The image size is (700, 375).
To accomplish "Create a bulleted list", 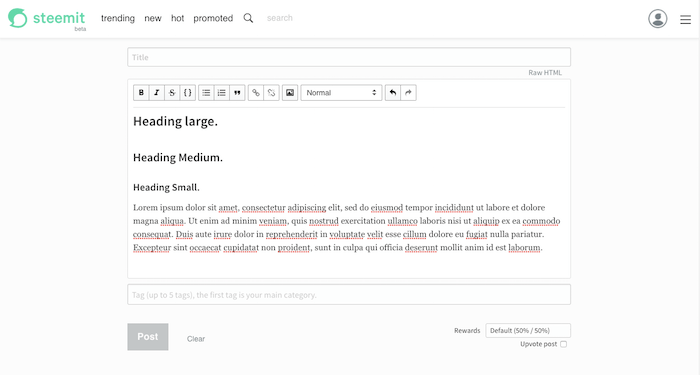I will (x=206, y=93).
